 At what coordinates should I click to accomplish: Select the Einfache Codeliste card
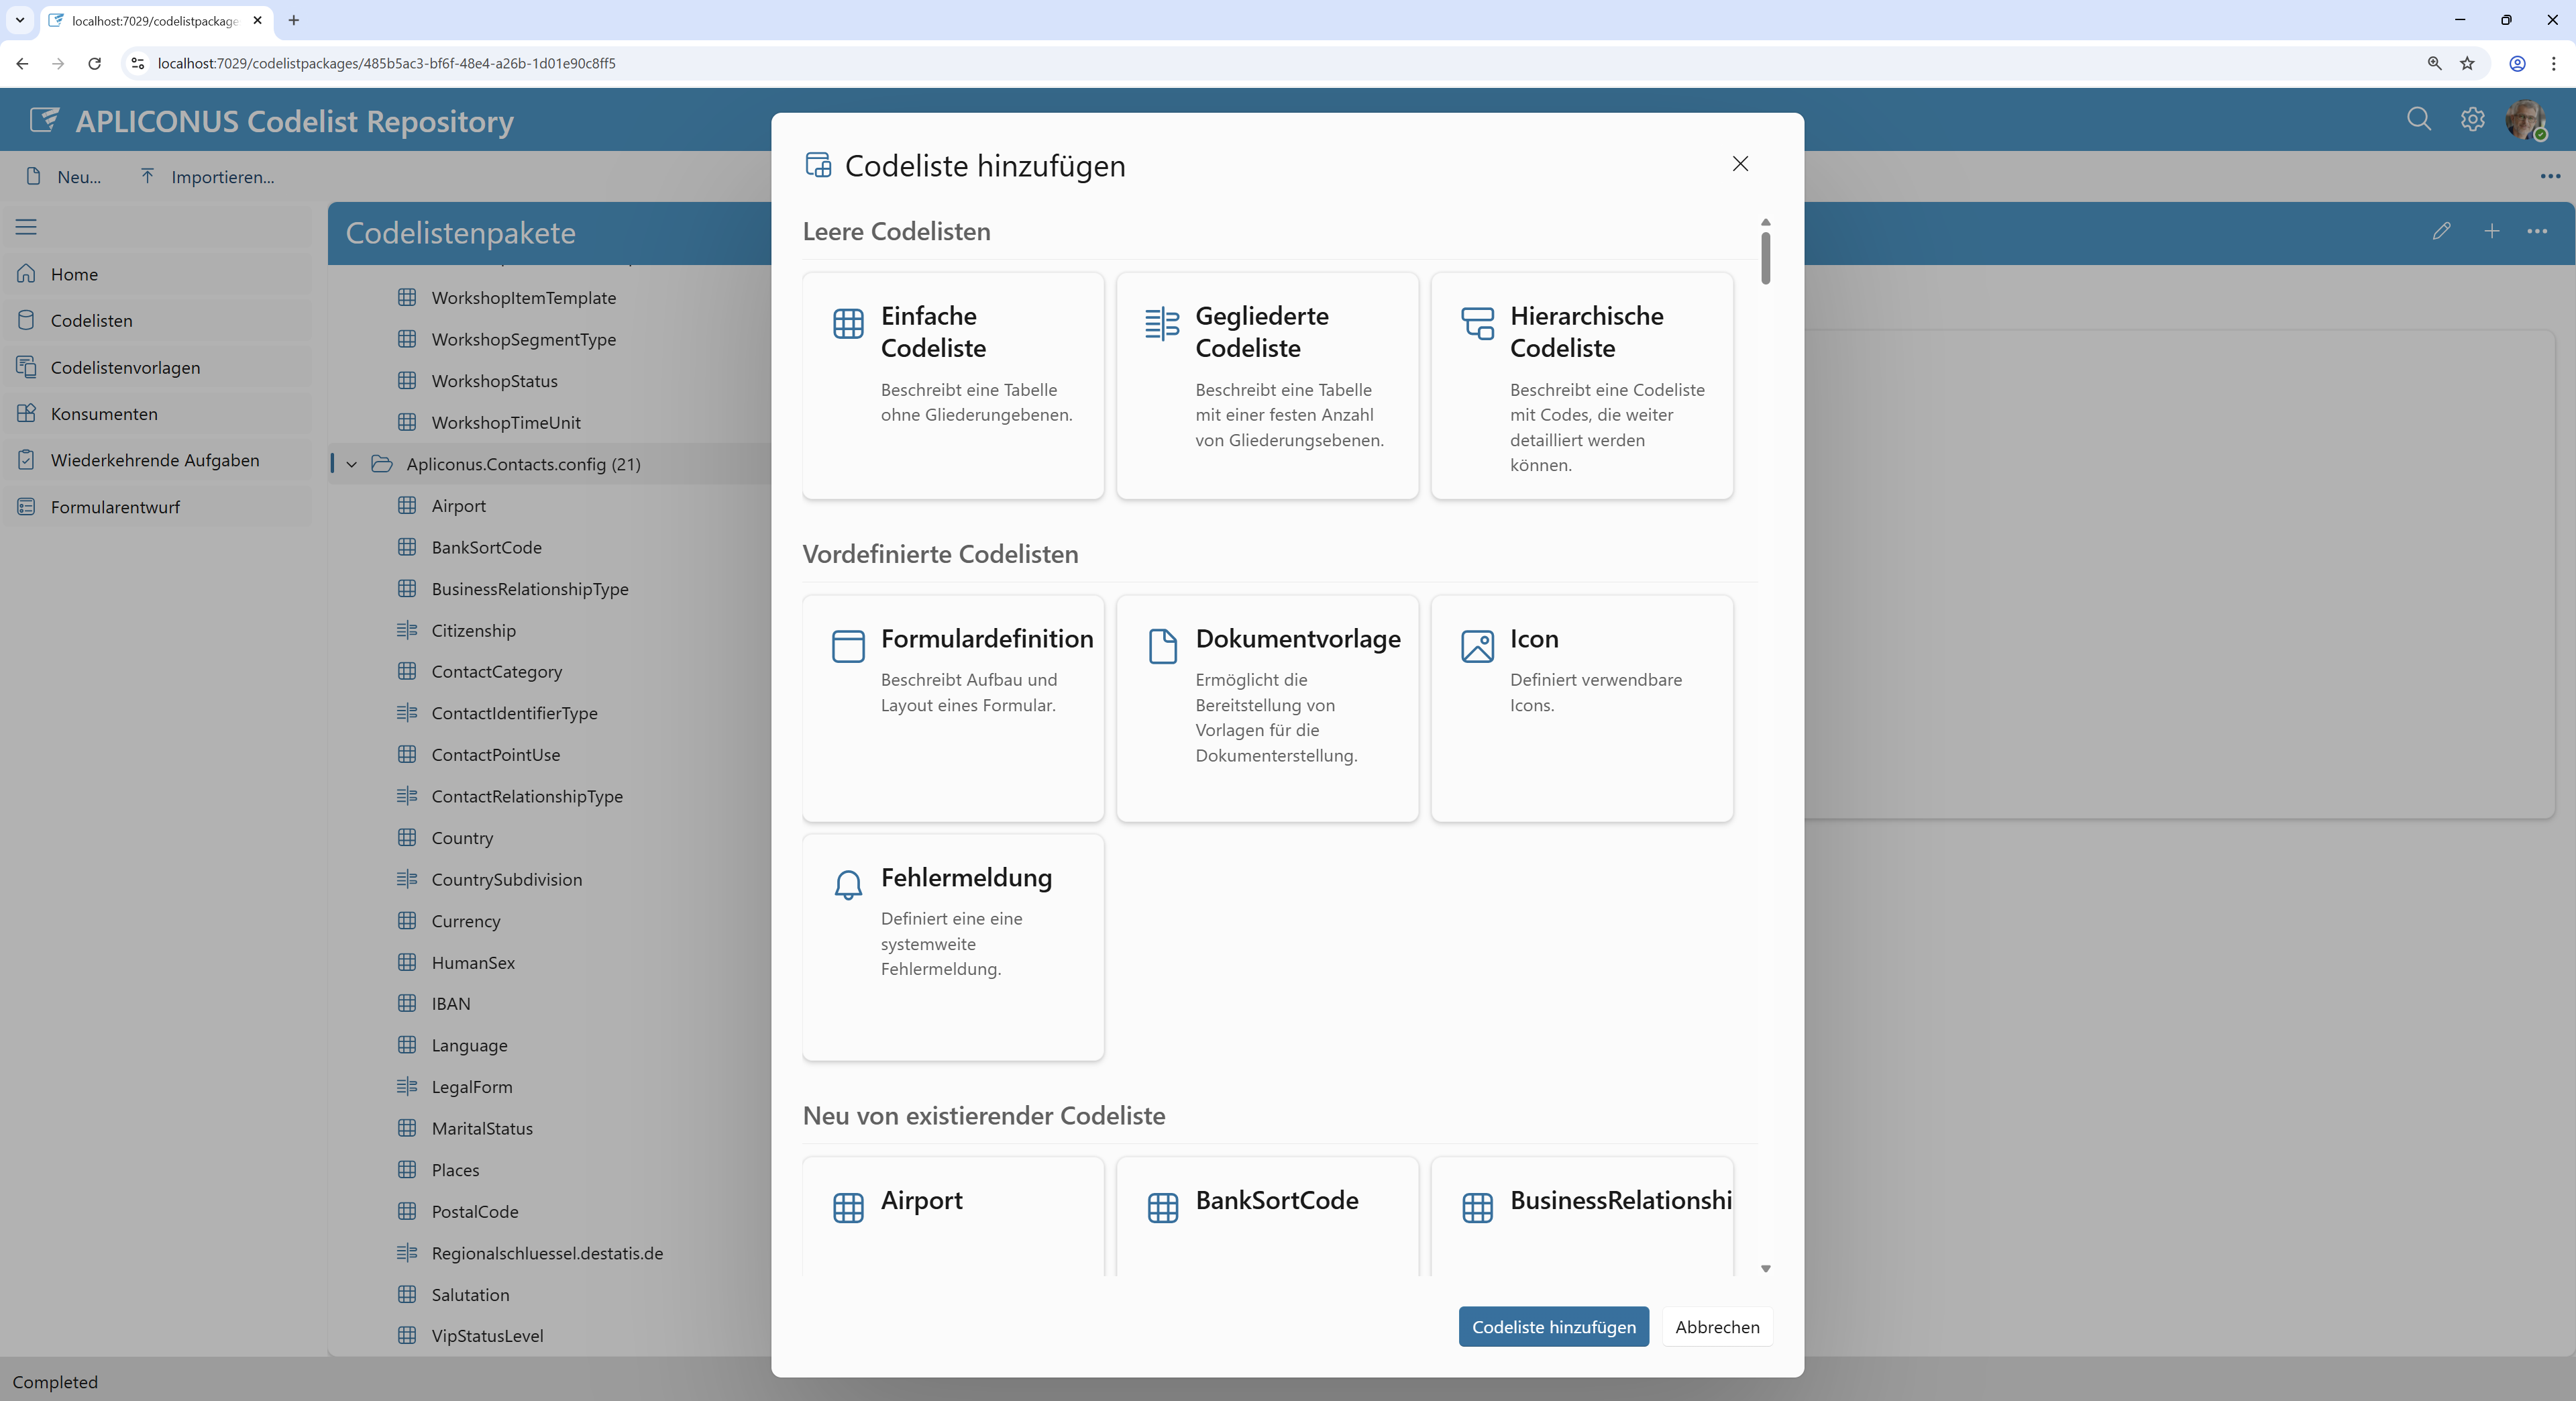pyautogui.click(x=953, y=385)
